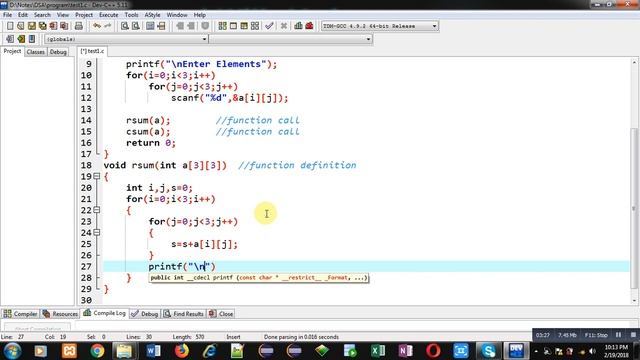
Task: Collapse the code fold at line 24
Action: [x=97, y=232]
